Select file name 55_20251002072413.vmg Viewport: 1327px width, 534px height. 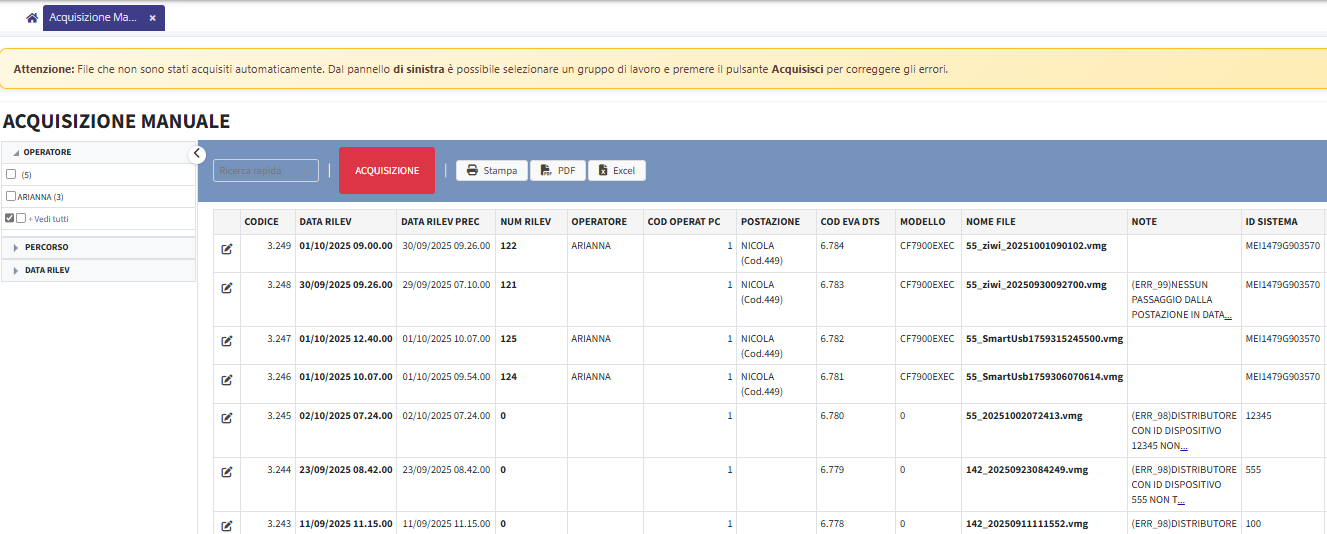[1024, 415]
